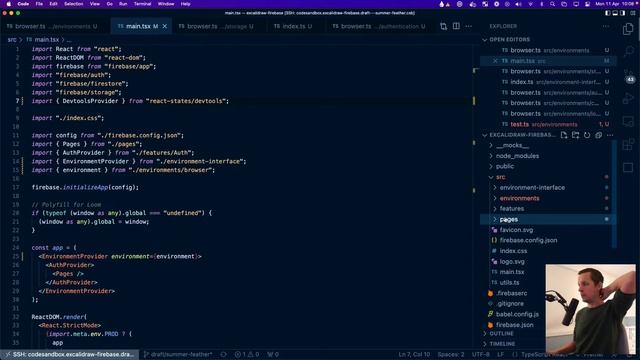Open the Go menu
Viewport: 640px width, 360px height.
pyautogui.click(x=109, y=4)
